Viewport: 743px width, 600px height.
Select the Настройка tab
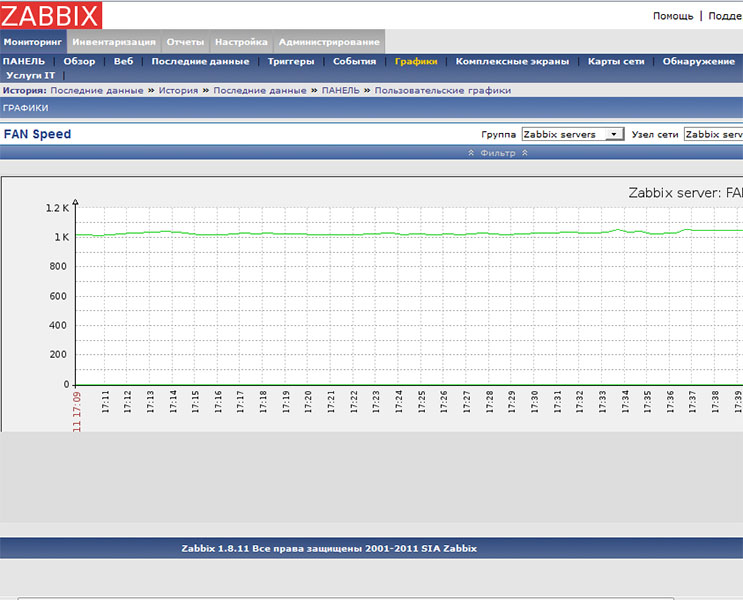point(241,42)
